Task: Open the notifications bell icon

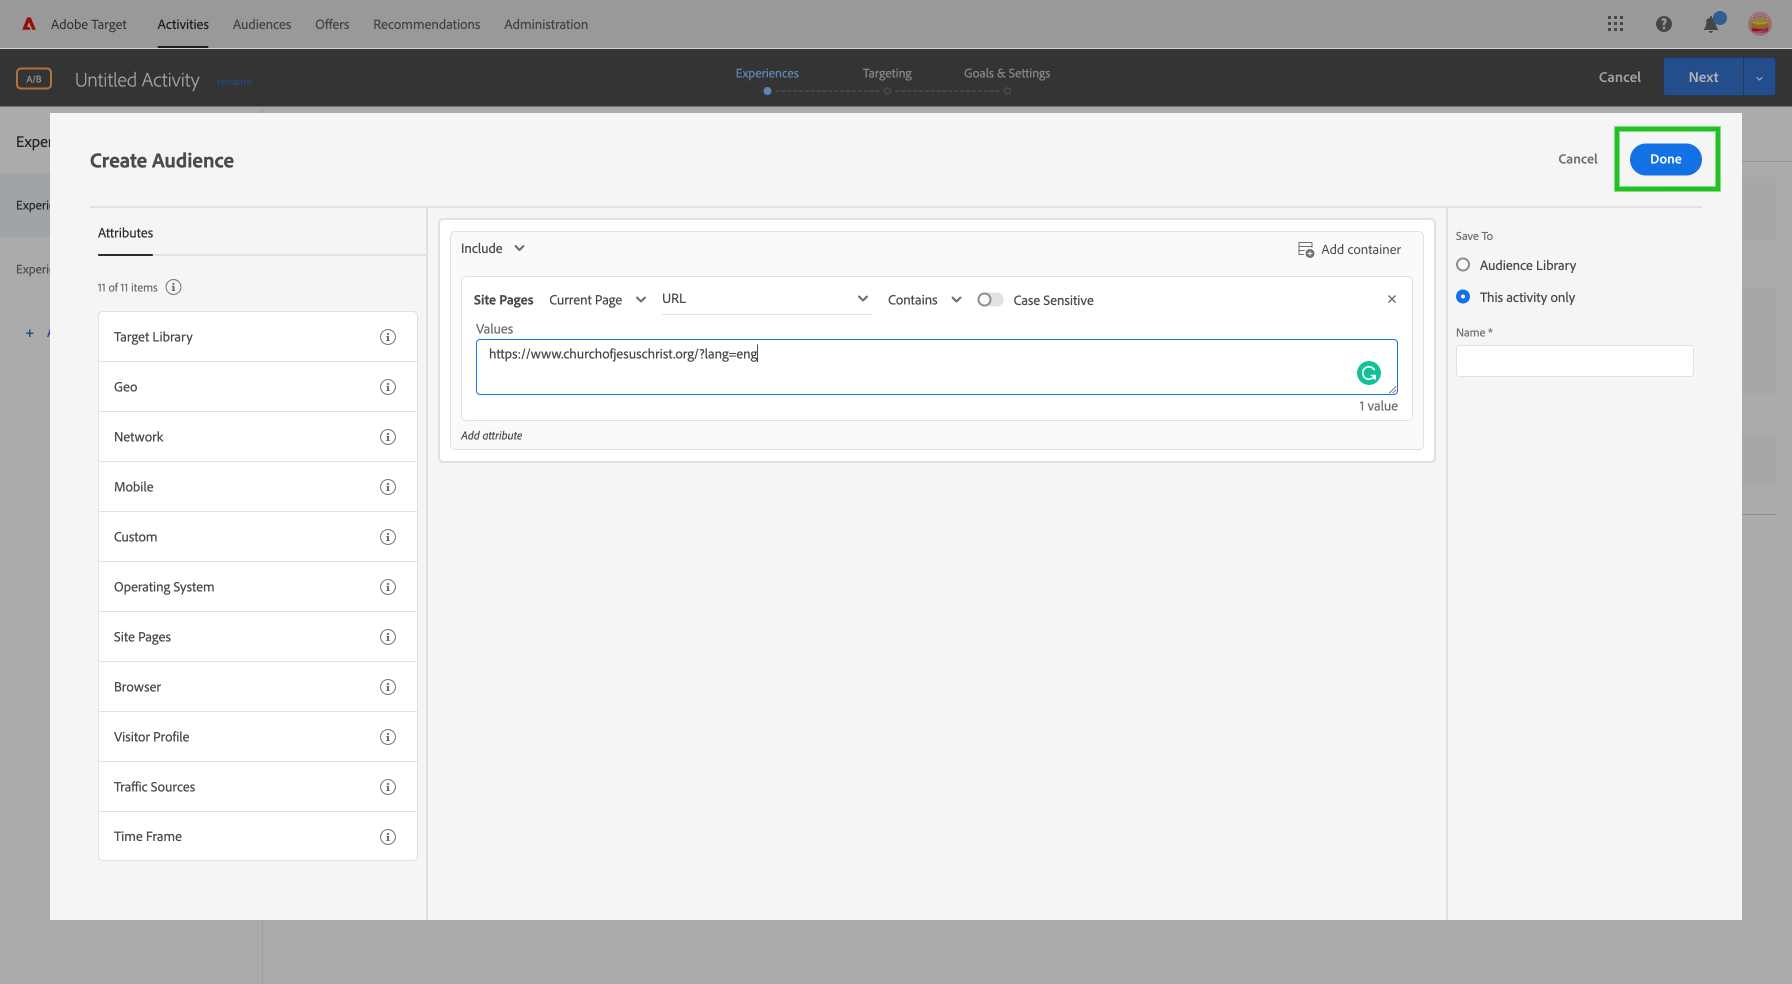Action: 1710,23
